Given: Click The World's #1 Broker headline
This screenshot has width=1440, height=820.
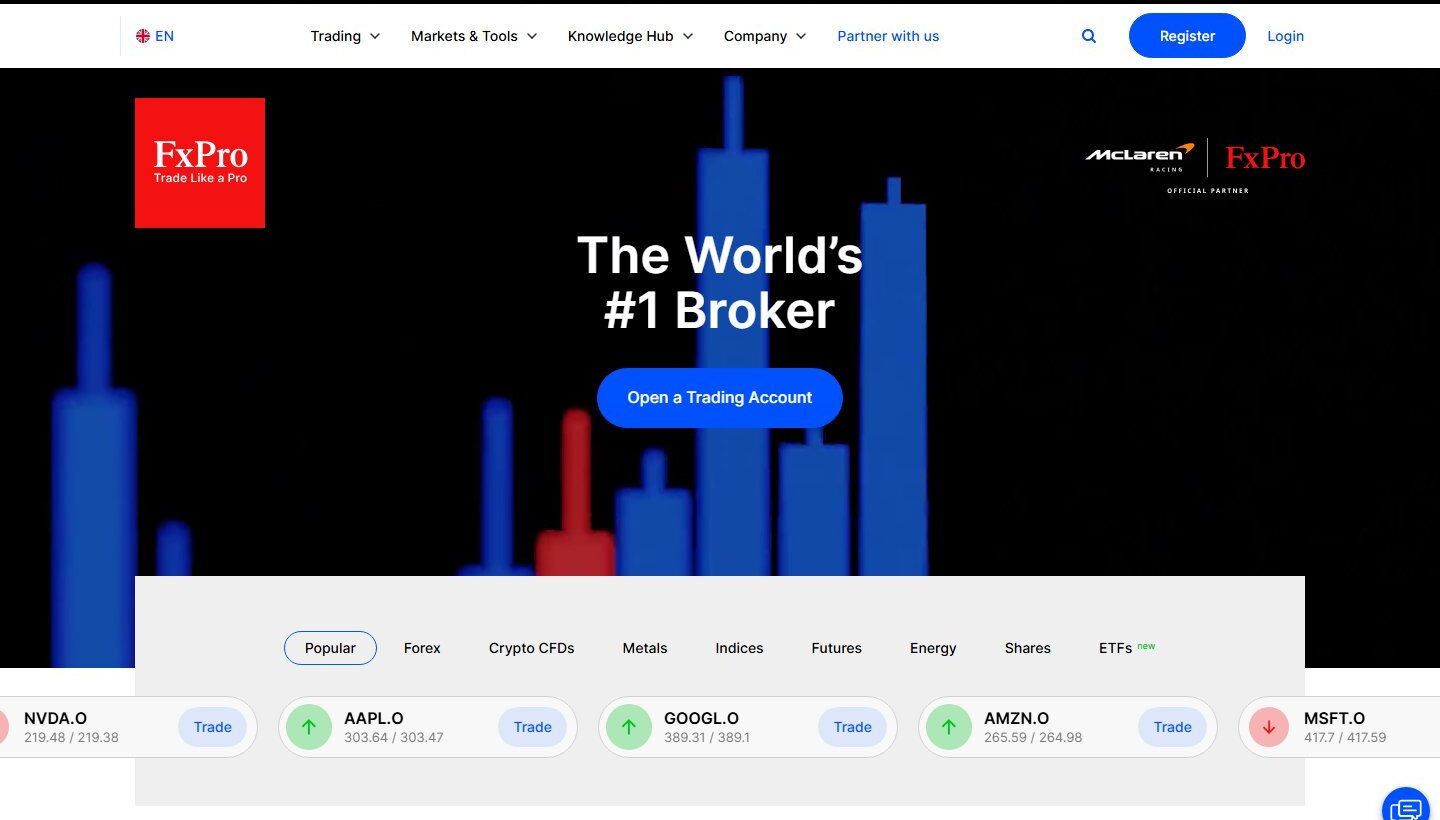Looking at the screenshot, I should (720, 282).
